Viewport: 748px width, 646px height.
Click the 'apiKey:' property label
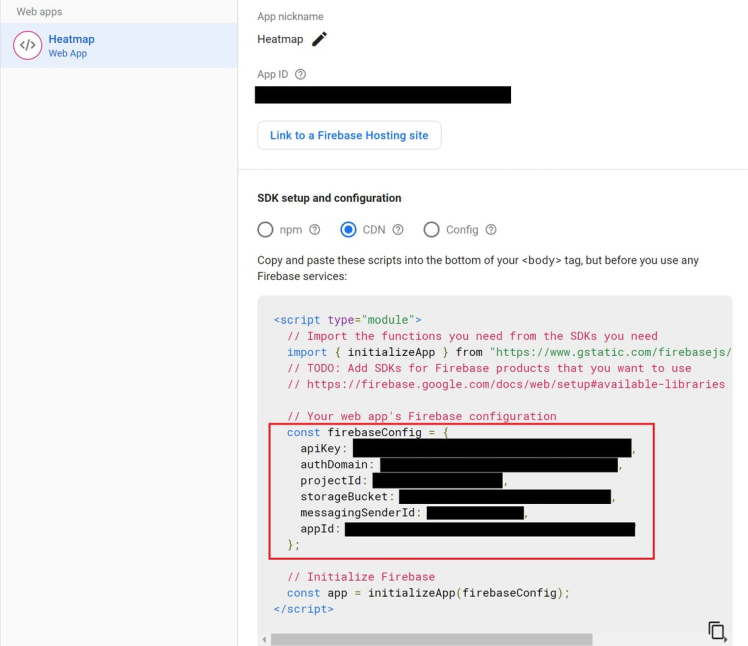tap(323, 448)
